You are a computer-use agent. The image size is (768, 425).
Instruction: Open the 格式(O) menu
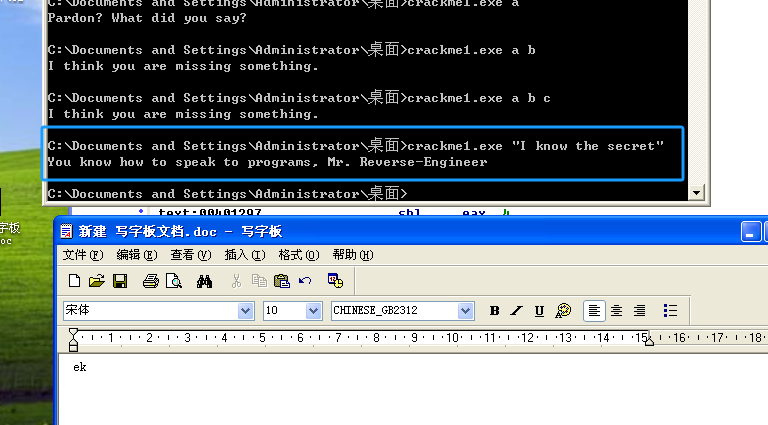pos(299,255)
